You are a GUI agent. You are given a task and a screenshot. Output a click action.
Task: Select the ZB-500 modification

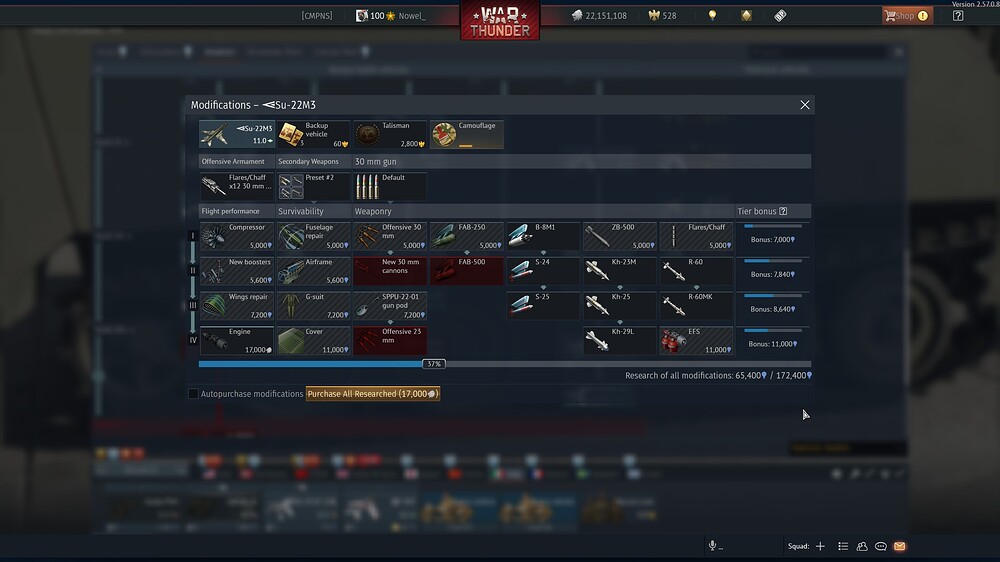[619, 236]
